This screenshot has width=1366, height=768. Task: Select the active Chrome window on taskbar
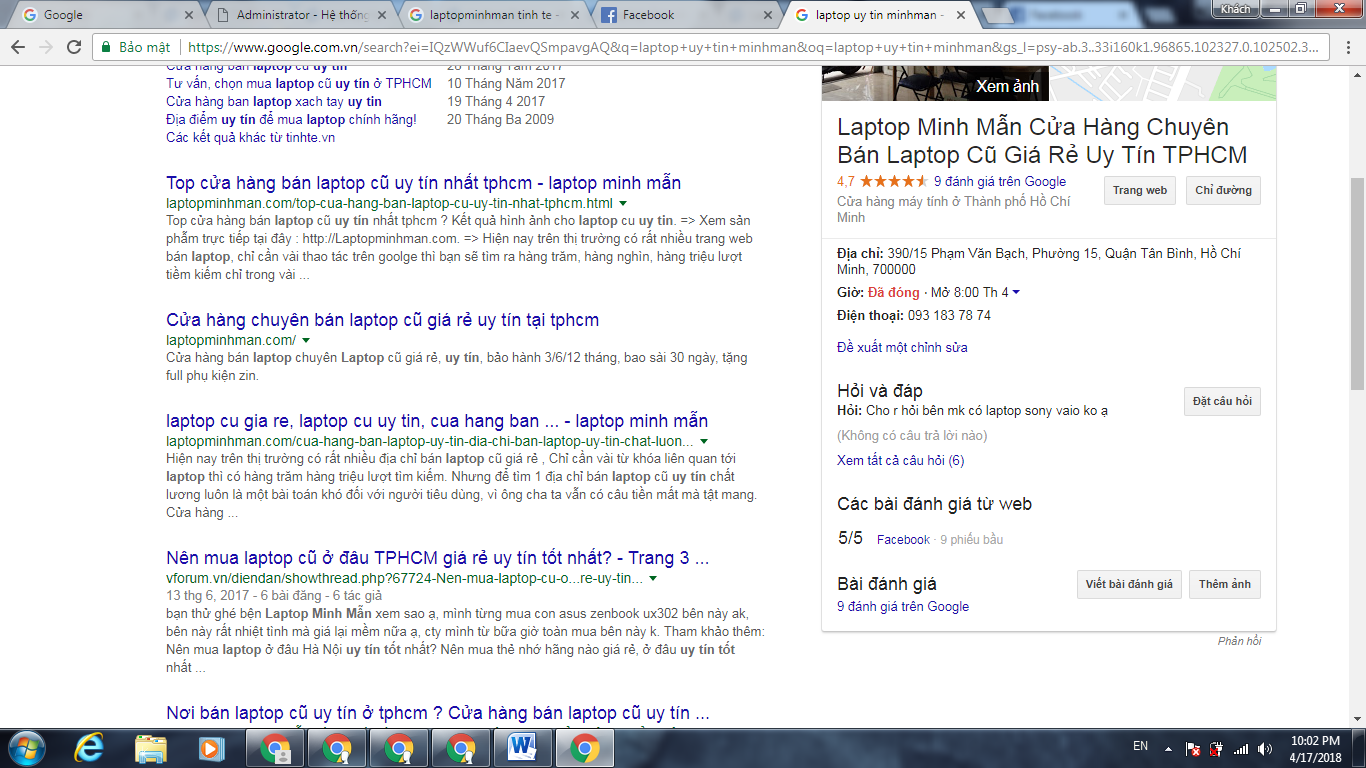[x=585, y=748]
